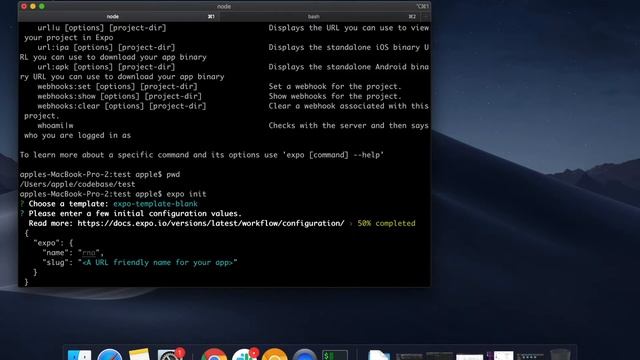Image resolution: width=640 pixels, height=360 pixels.
Task: Click the webhooks:set command entry
Action: tap(117, 86)
